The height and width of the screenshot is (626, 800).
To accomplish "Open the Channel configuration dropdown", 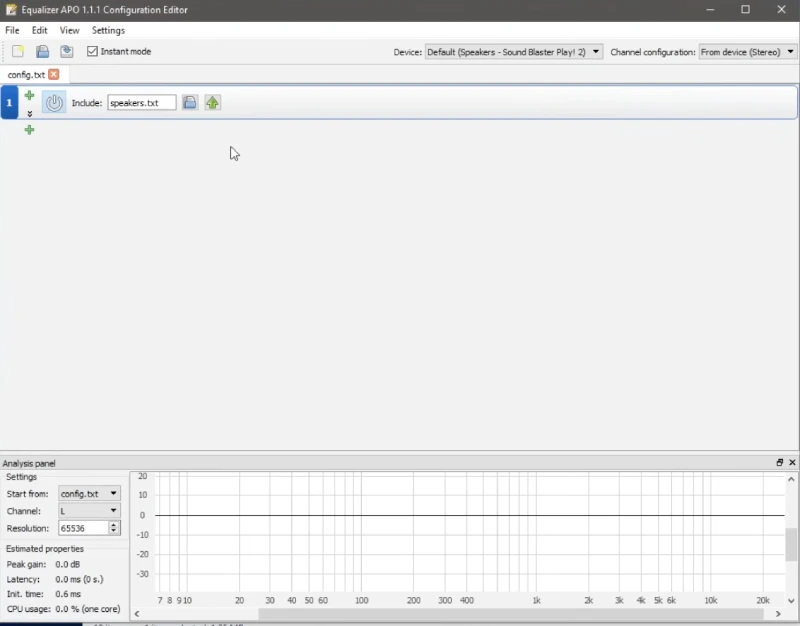I will click(747, 52).
